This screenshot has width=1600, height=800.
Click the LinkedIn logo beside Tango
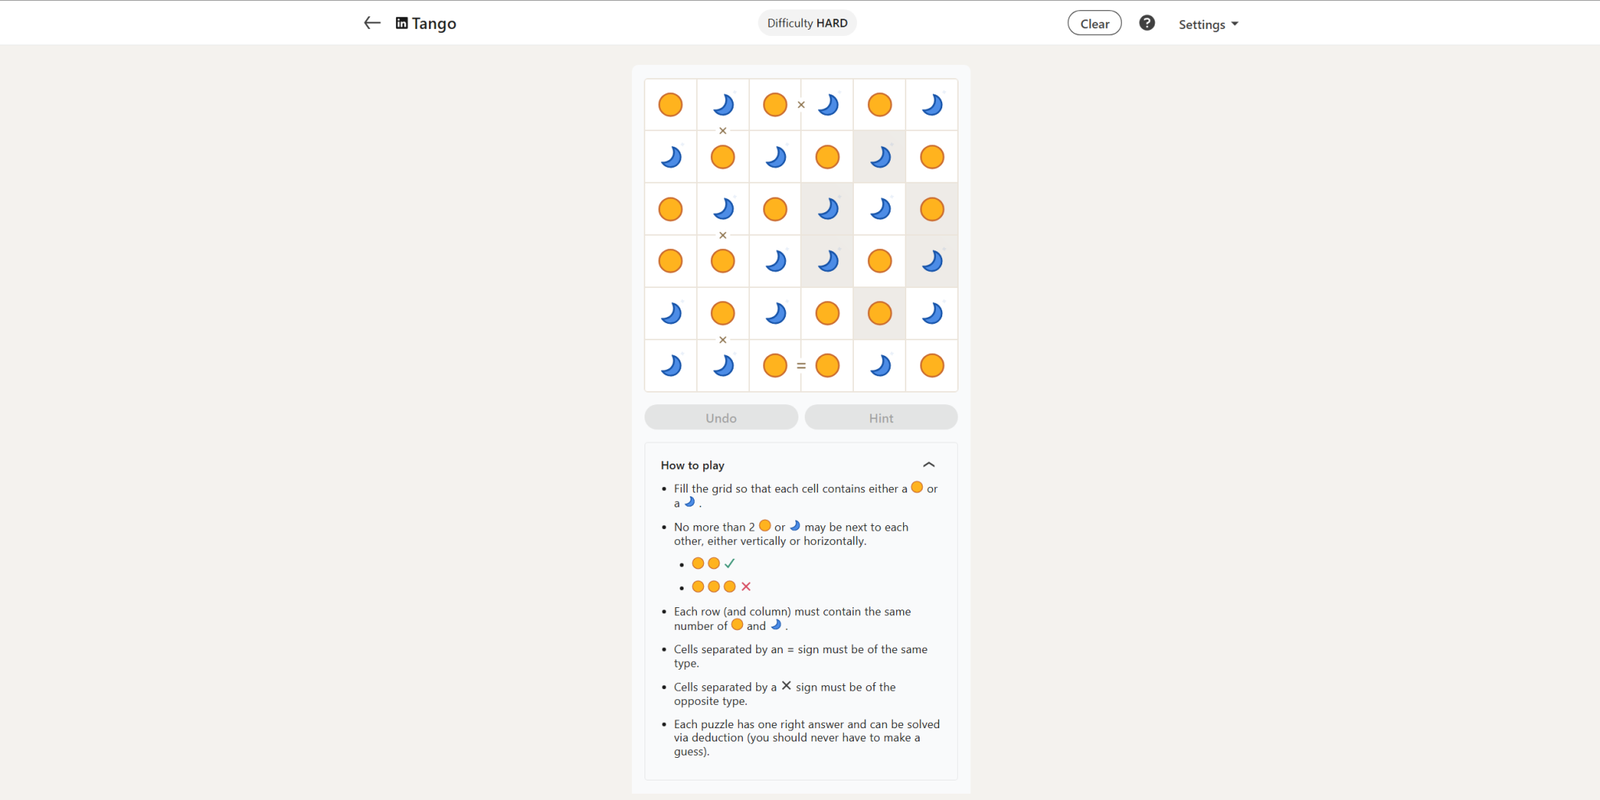point(402,23)
